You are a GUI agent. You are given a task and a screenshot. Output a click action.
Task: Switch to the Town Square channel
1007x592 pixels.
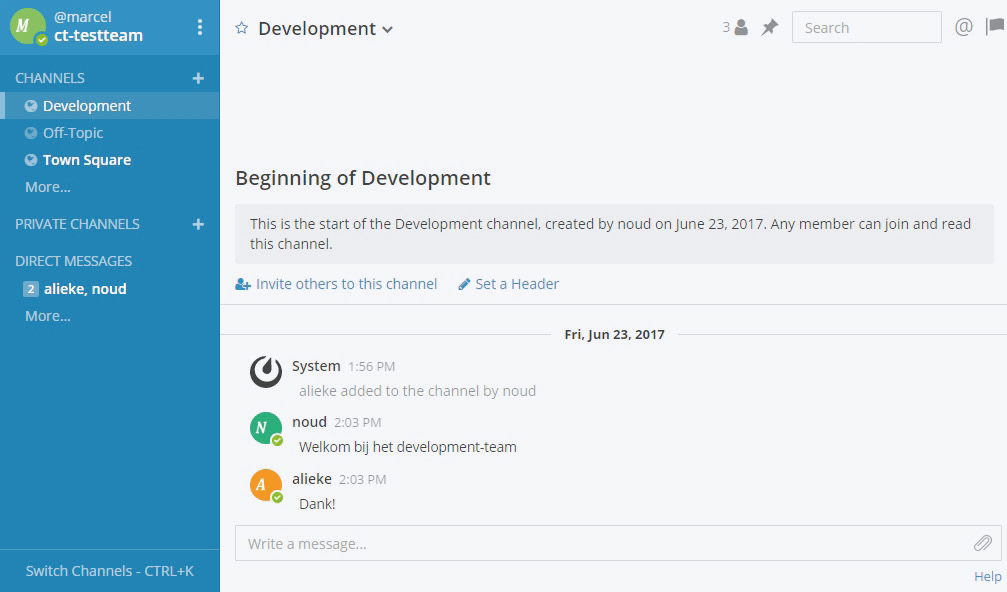click(86, 160)
